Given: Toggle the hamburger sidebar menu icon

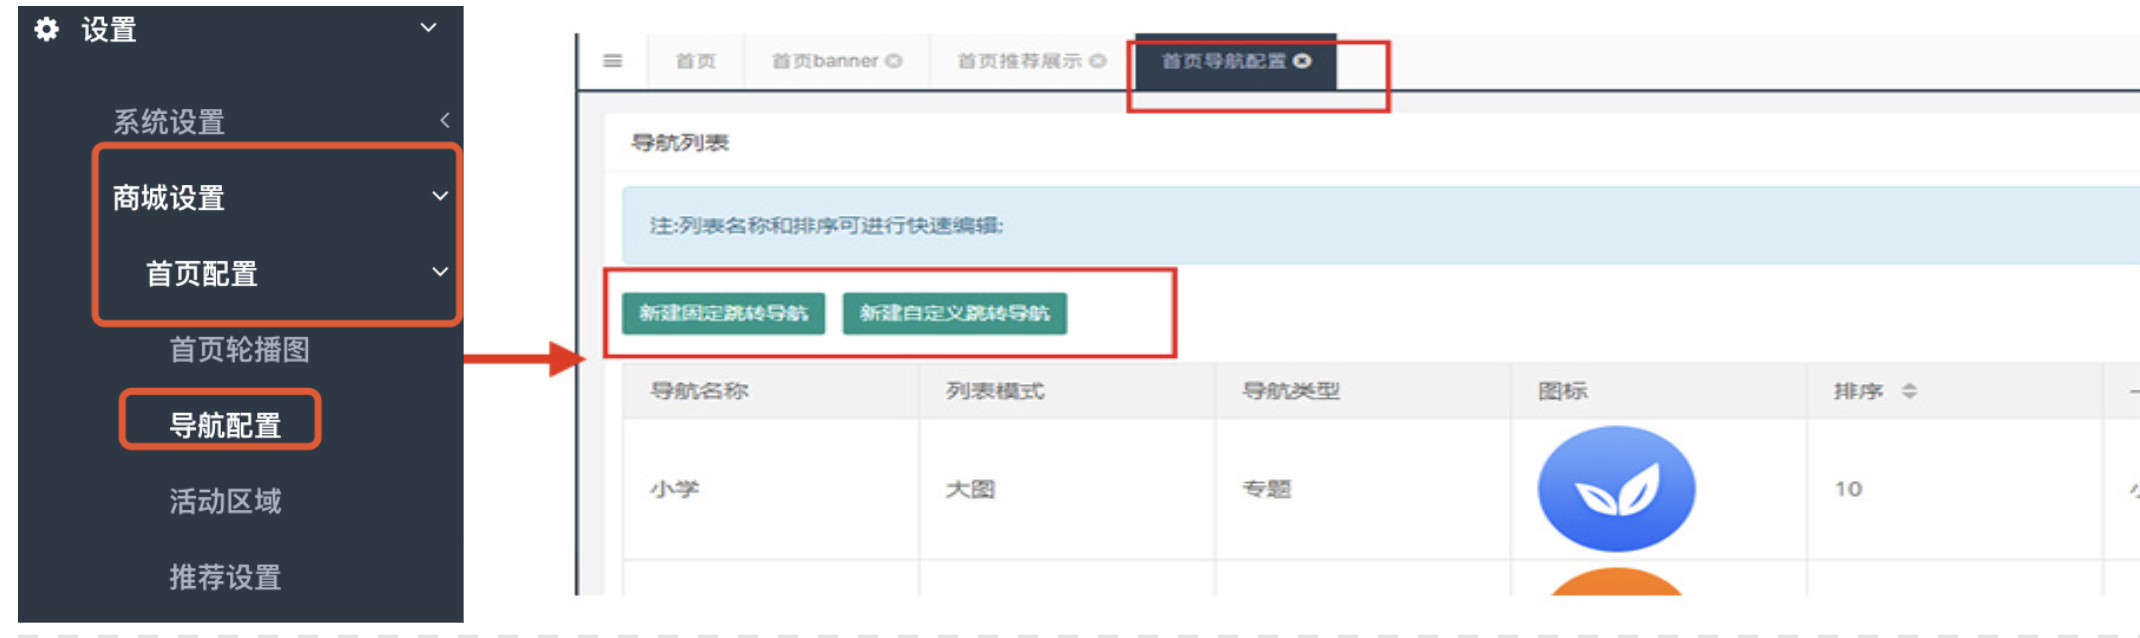Looking at the screenshot, I should tap(613, 61).
